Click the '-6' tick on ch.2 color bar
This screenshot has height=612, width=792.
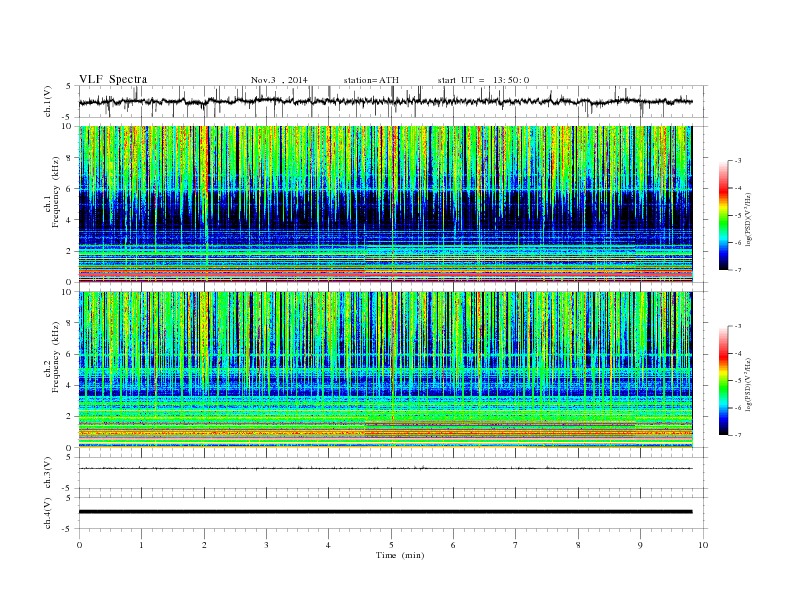click(x=737, y=408)
